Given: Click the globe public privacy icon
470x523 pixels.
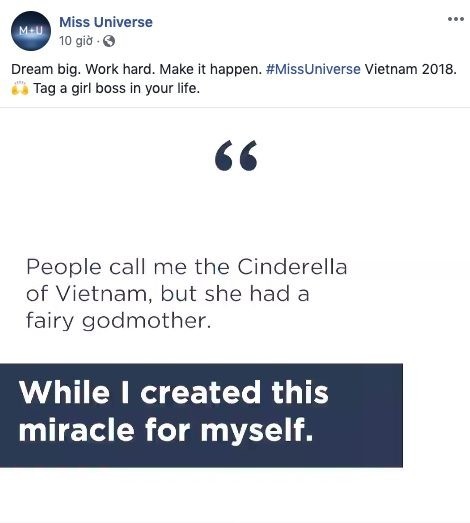Looking at the screenshot, I should click(x=109, y=41).
